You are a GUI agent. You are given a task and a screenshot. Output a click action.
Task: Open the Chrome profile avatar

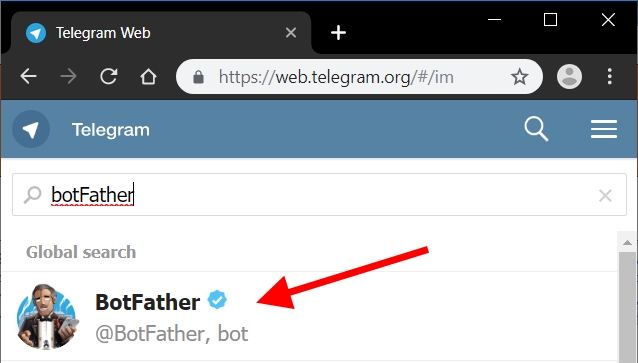coord(569,76)
